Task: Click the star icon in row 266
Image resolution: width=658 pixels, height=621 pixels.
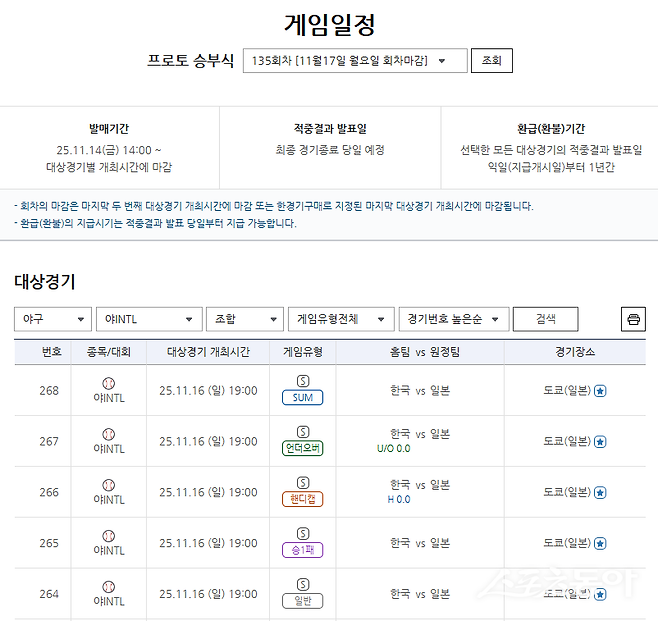Action: point(600,493)
